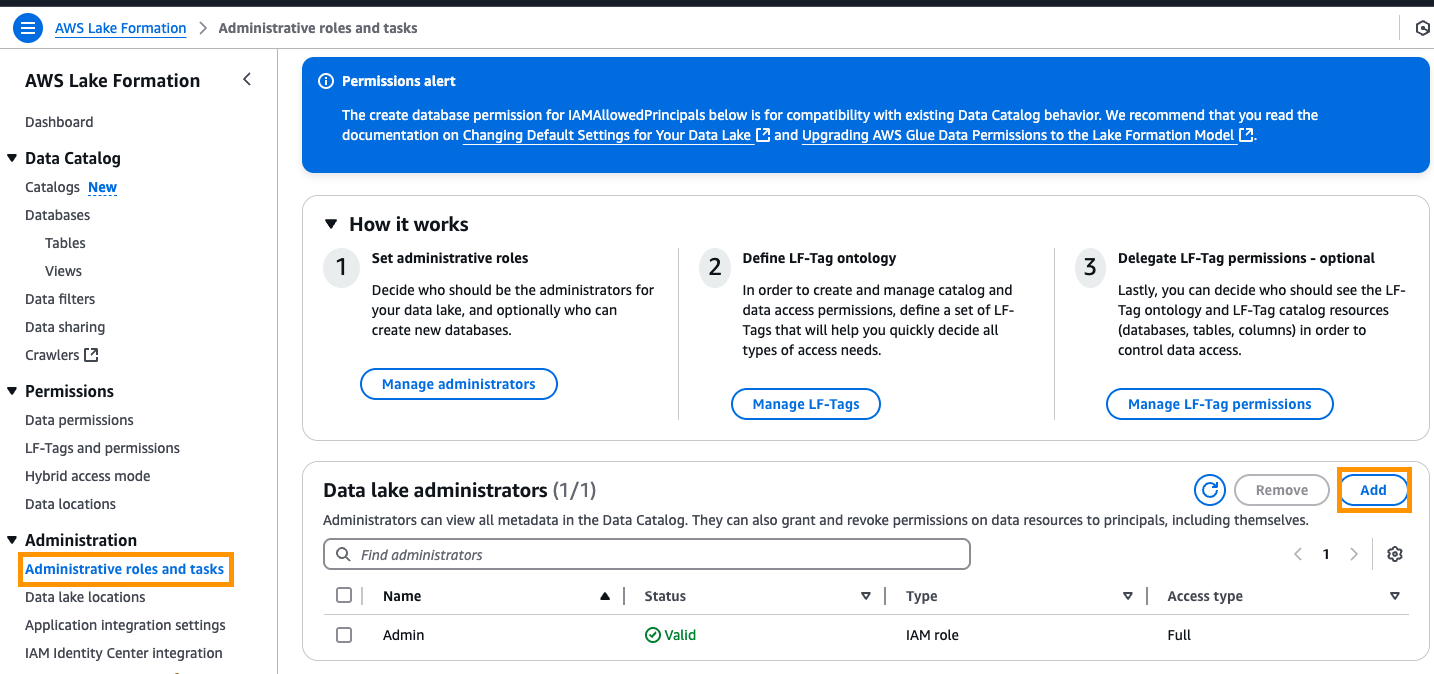The width and height of the screenshot is (1434, 674).
Task: Focus the Find administrators search field
Action: click(x=647, y=554)
